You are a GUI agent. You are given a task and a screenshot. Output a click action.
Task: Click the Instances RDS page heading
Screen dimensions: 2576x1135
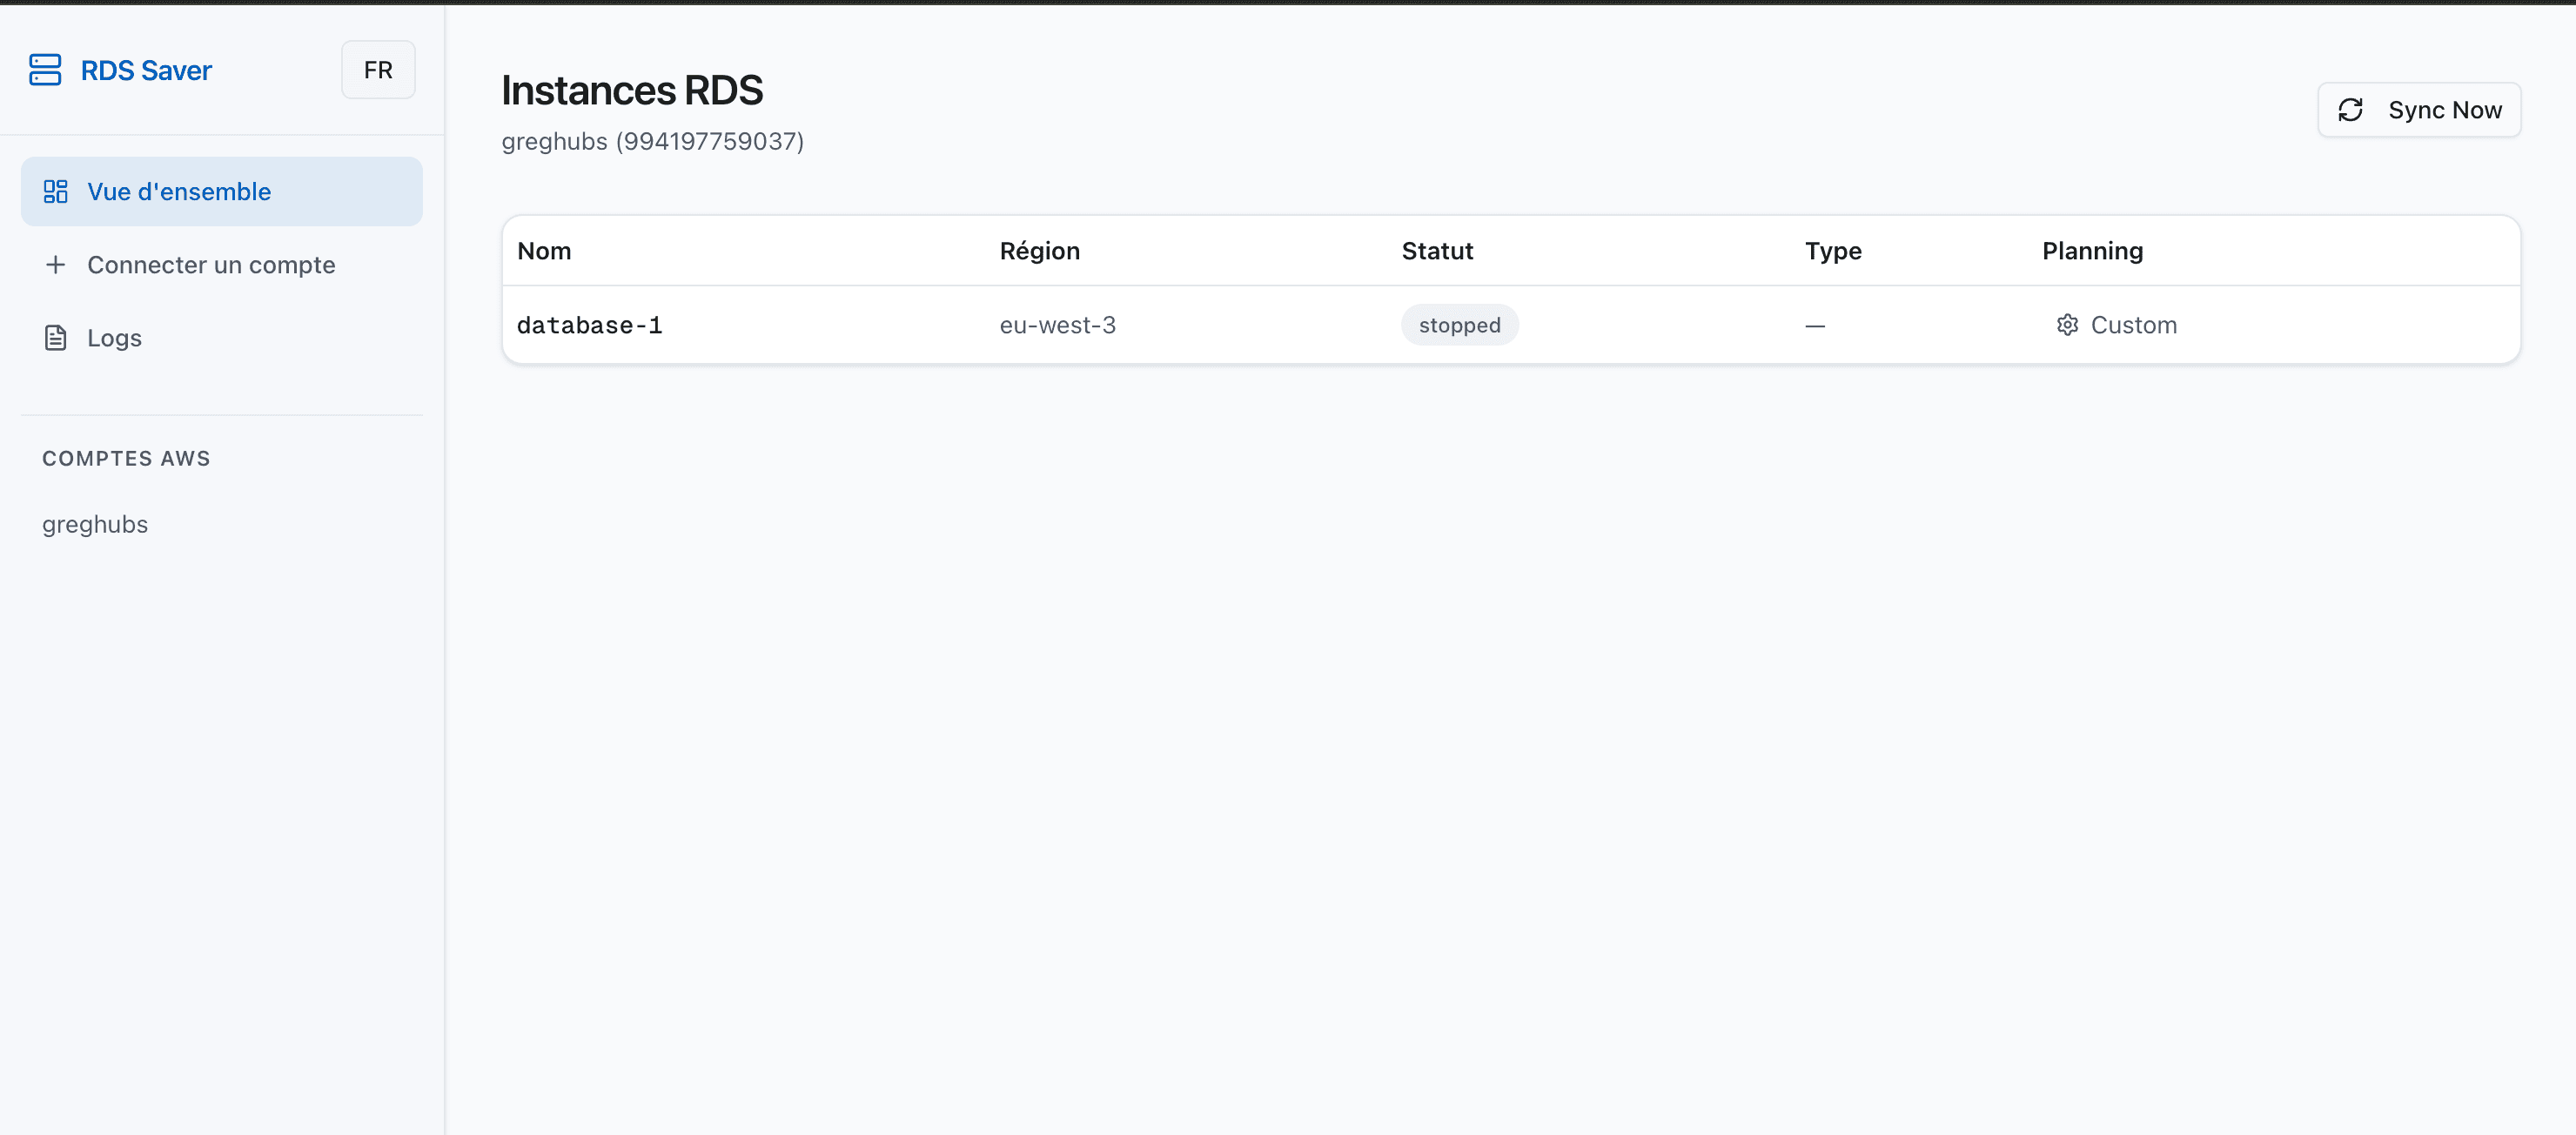coord(632,90)
